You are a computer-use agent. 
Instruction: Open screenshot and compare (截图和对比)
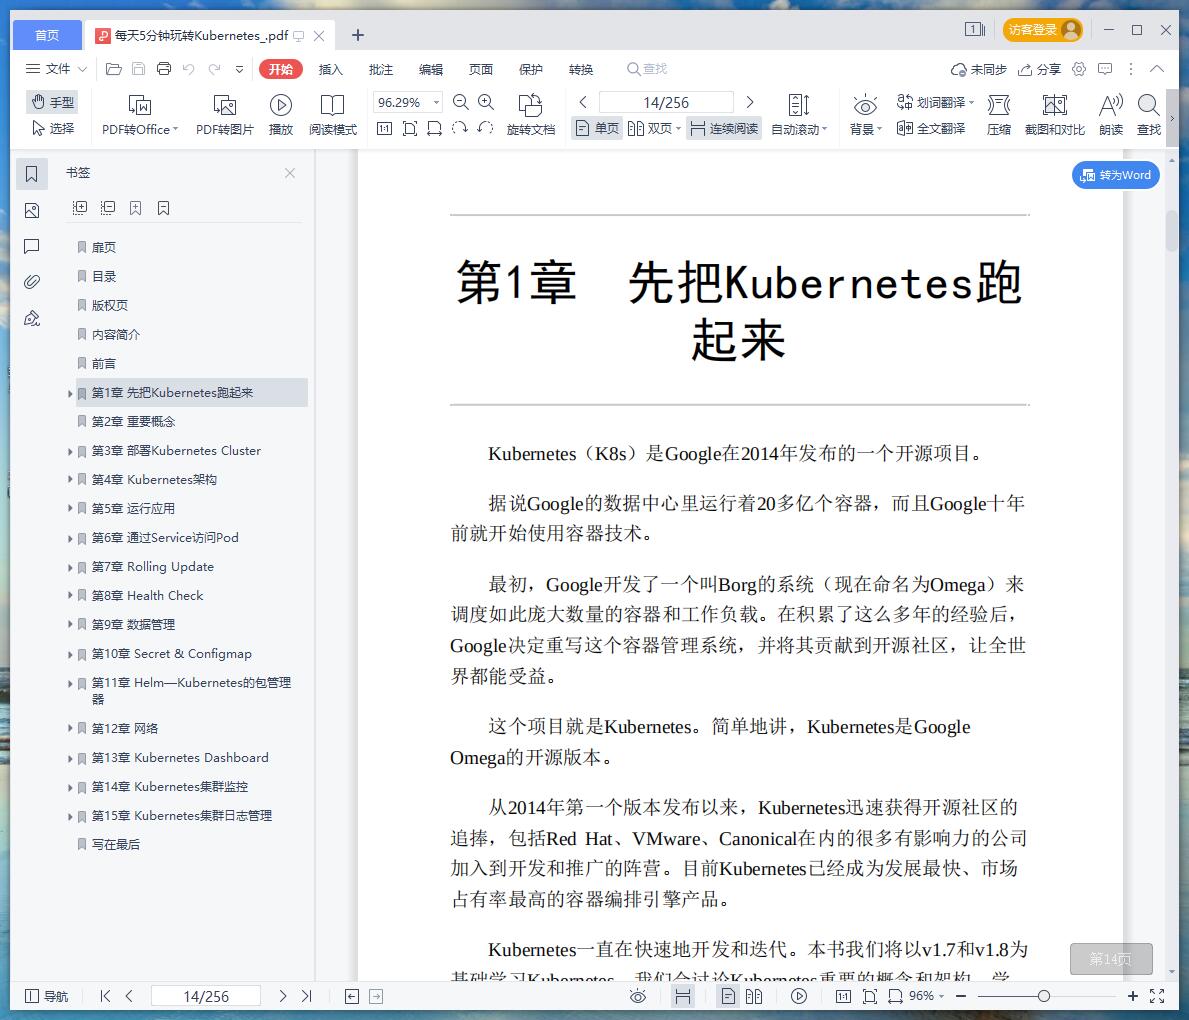(x=1054, y=115)
